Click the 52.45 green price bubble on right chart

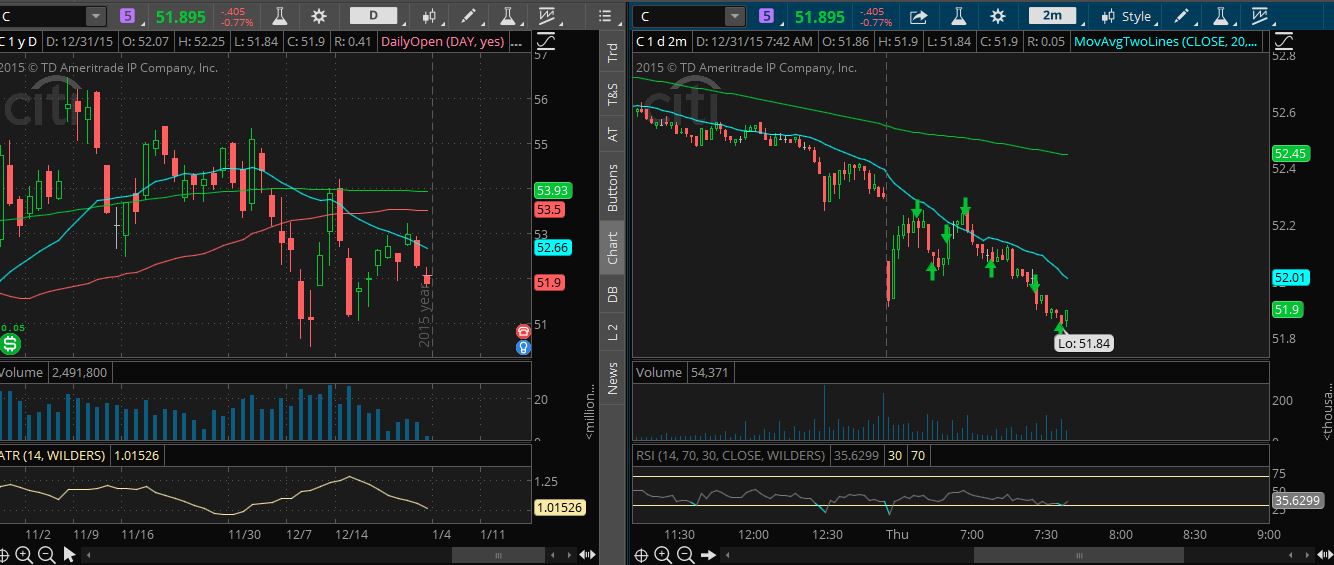(1290, 154)
